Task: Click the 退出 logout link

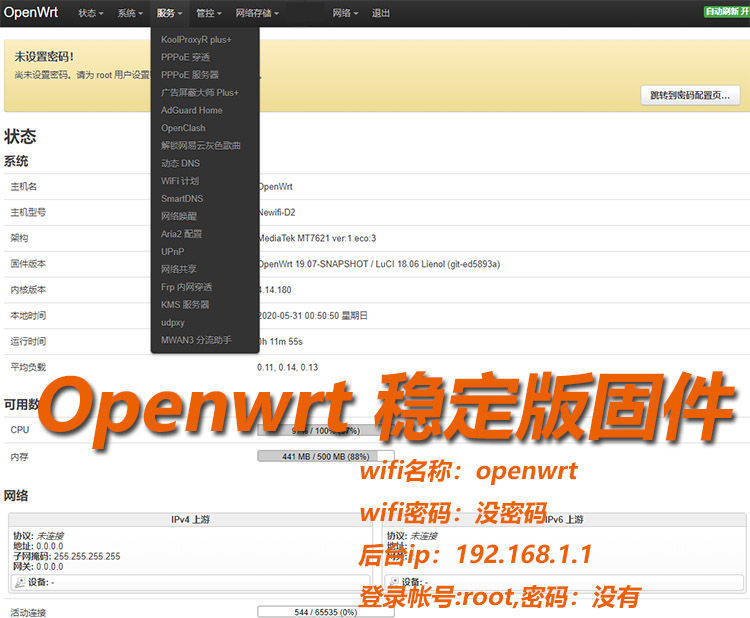Action: (x=381, y=13)
